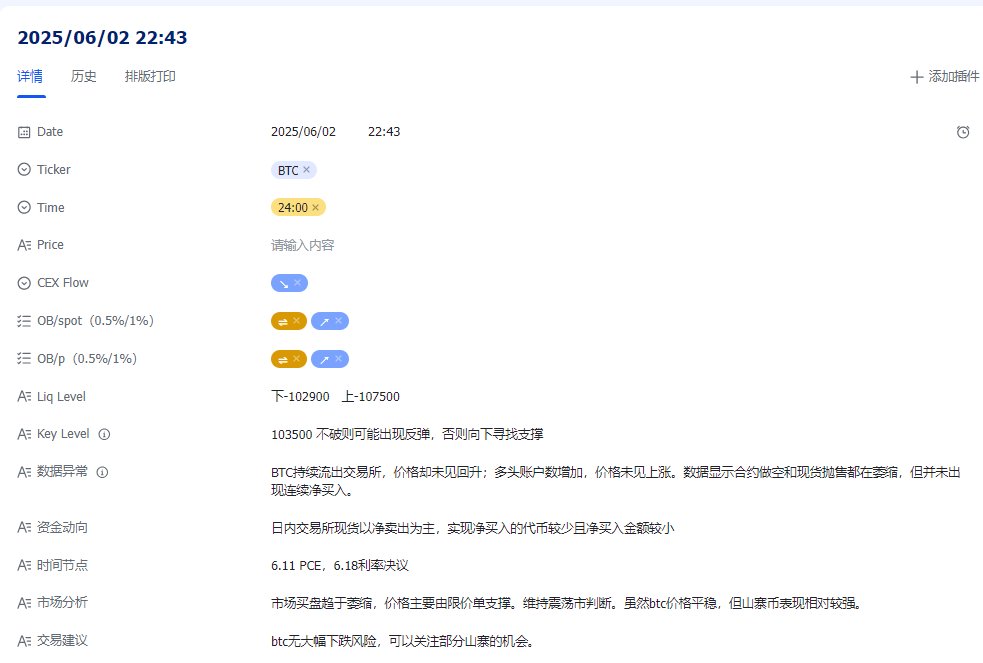This screenshot has height=663, width=983.
Task: Edit the 数据异常 text about BTC持续流出交易所
Action: [x=616, y=481]
